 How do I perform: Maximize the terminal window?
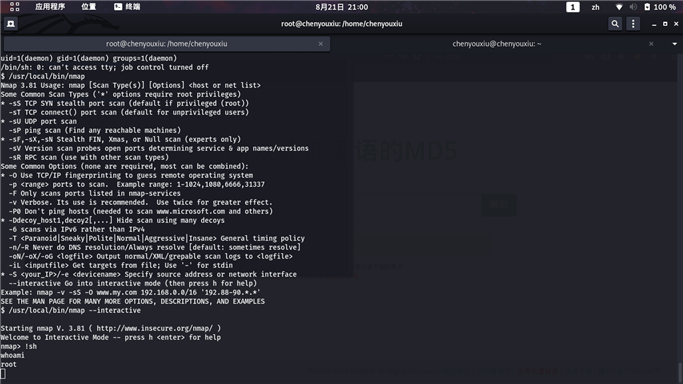[x=665, y=24]
